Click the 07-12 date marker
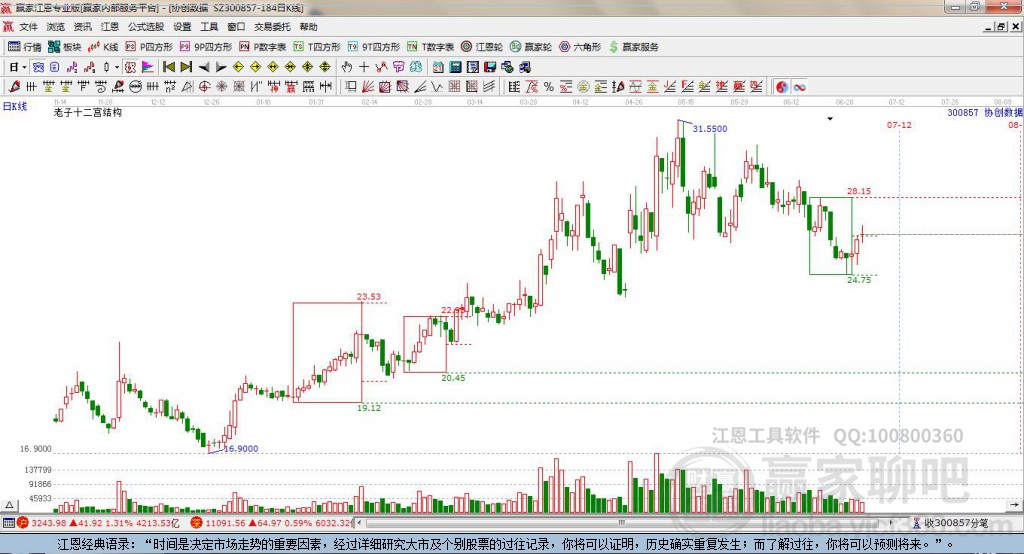Image resolution: width=1024 pixels, height=554 pixels. (899, 125)
